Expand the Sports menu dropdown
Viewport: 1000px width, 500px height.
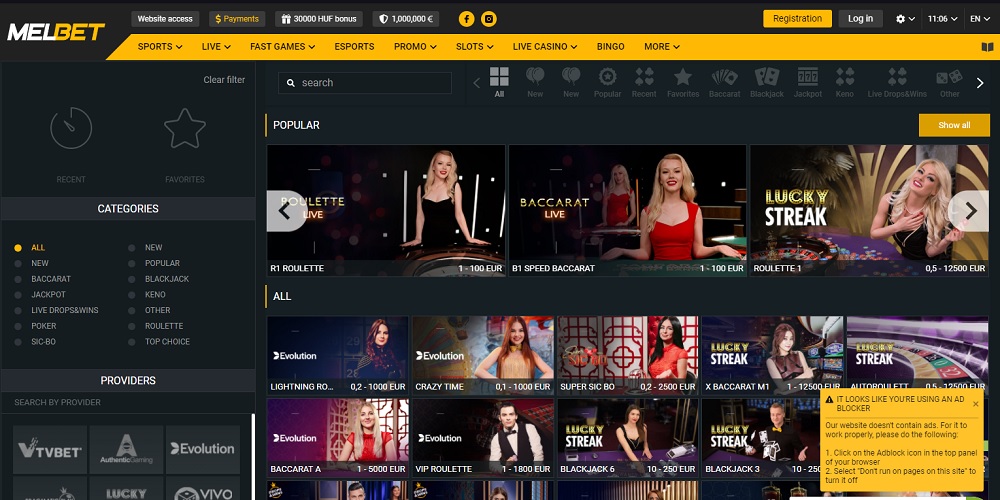coord(160,47)
